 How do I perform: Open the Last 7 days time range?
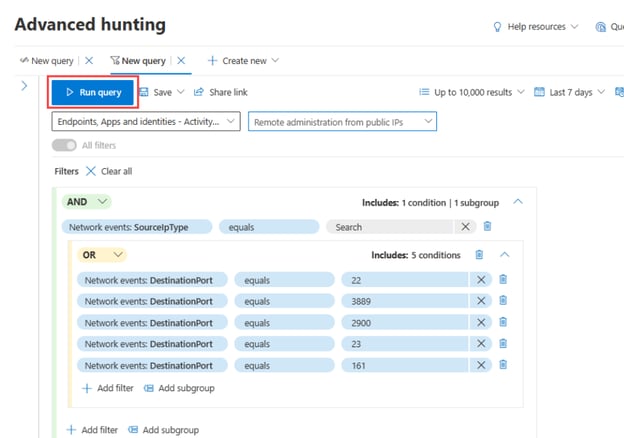(x=569, y=92)
